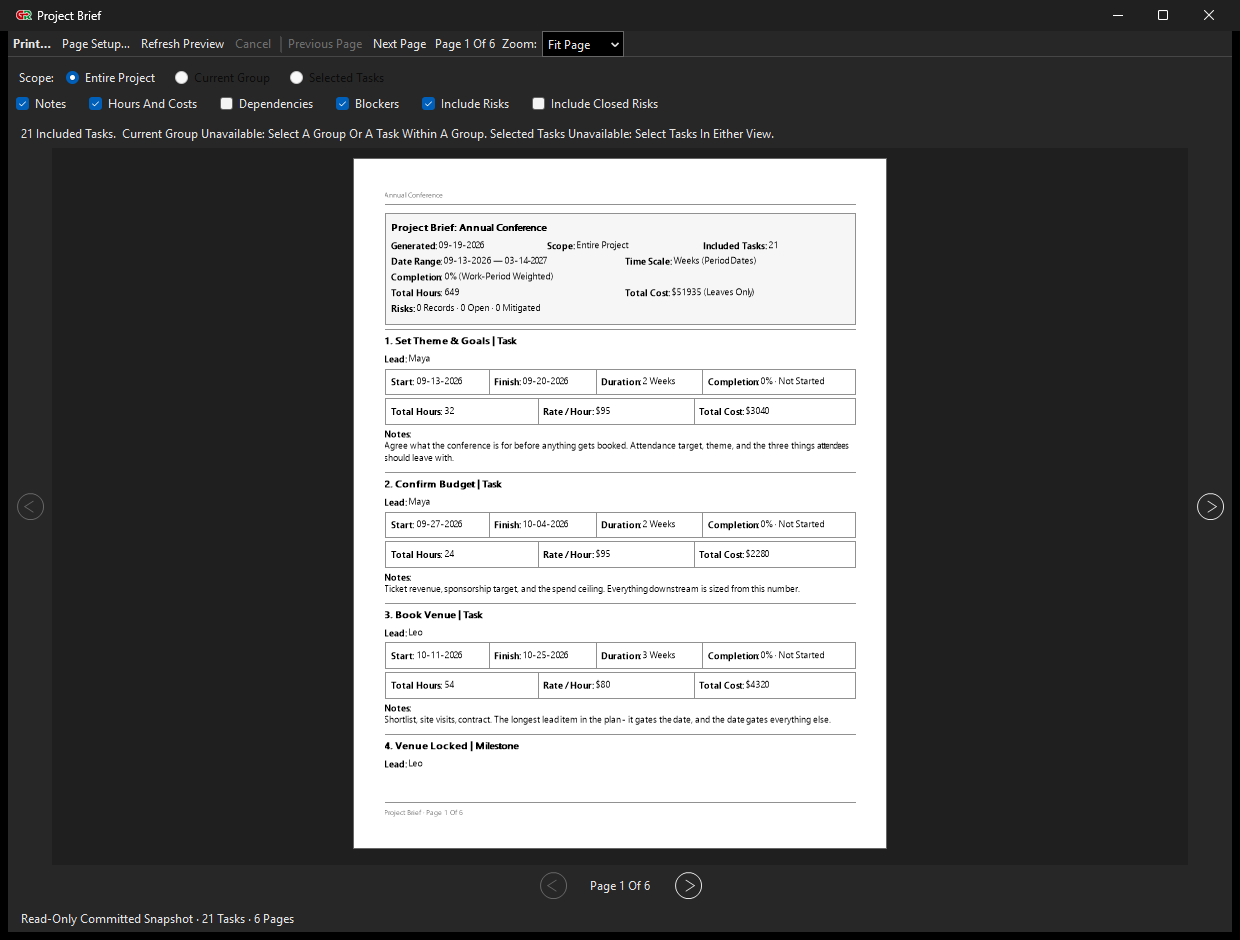Click the bottom Page 1 Of 6 label

(620, 886)
